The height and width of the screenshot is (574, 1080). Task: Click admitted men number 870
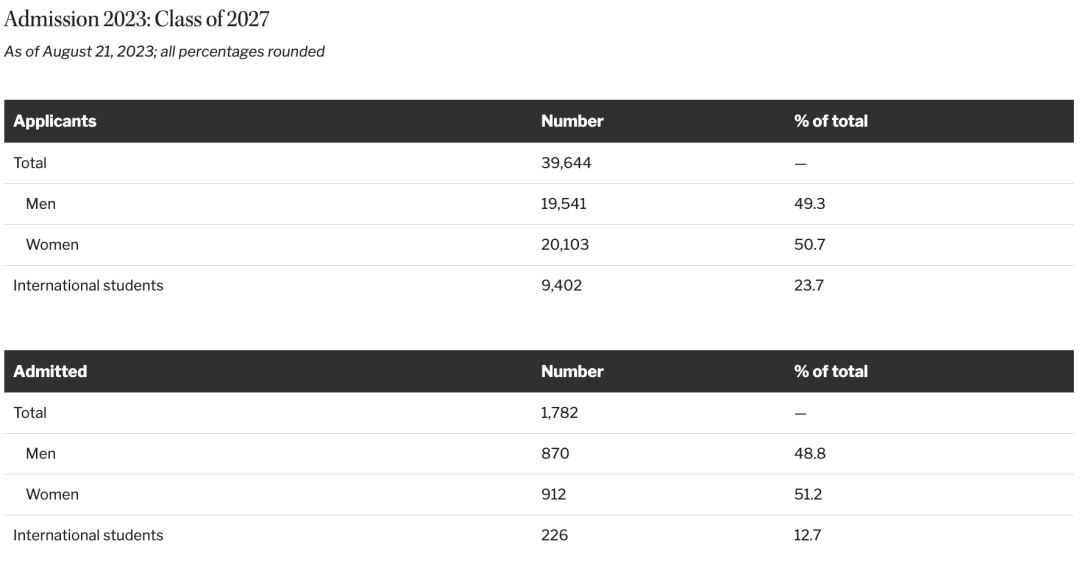pyautogui.click(x=555, y=453)
